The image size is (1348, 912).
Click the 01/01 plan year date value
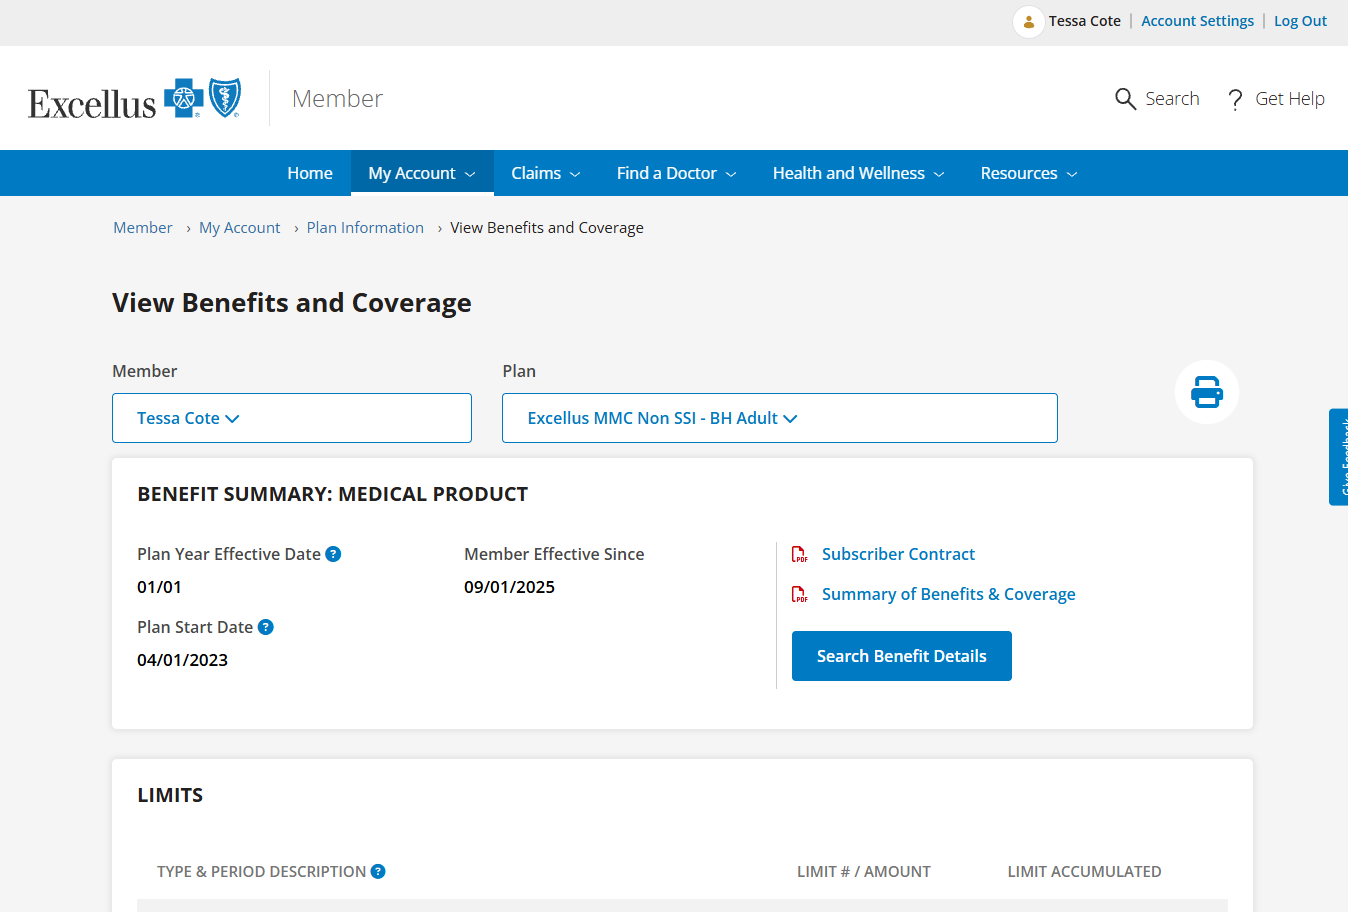160,587
